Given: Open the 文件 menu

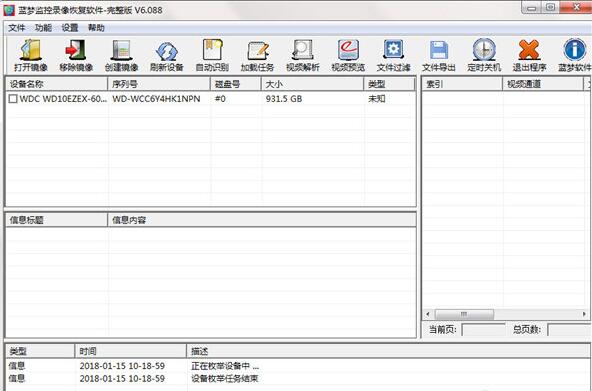Looking at the screenshot, I should (x=17, y=28).
